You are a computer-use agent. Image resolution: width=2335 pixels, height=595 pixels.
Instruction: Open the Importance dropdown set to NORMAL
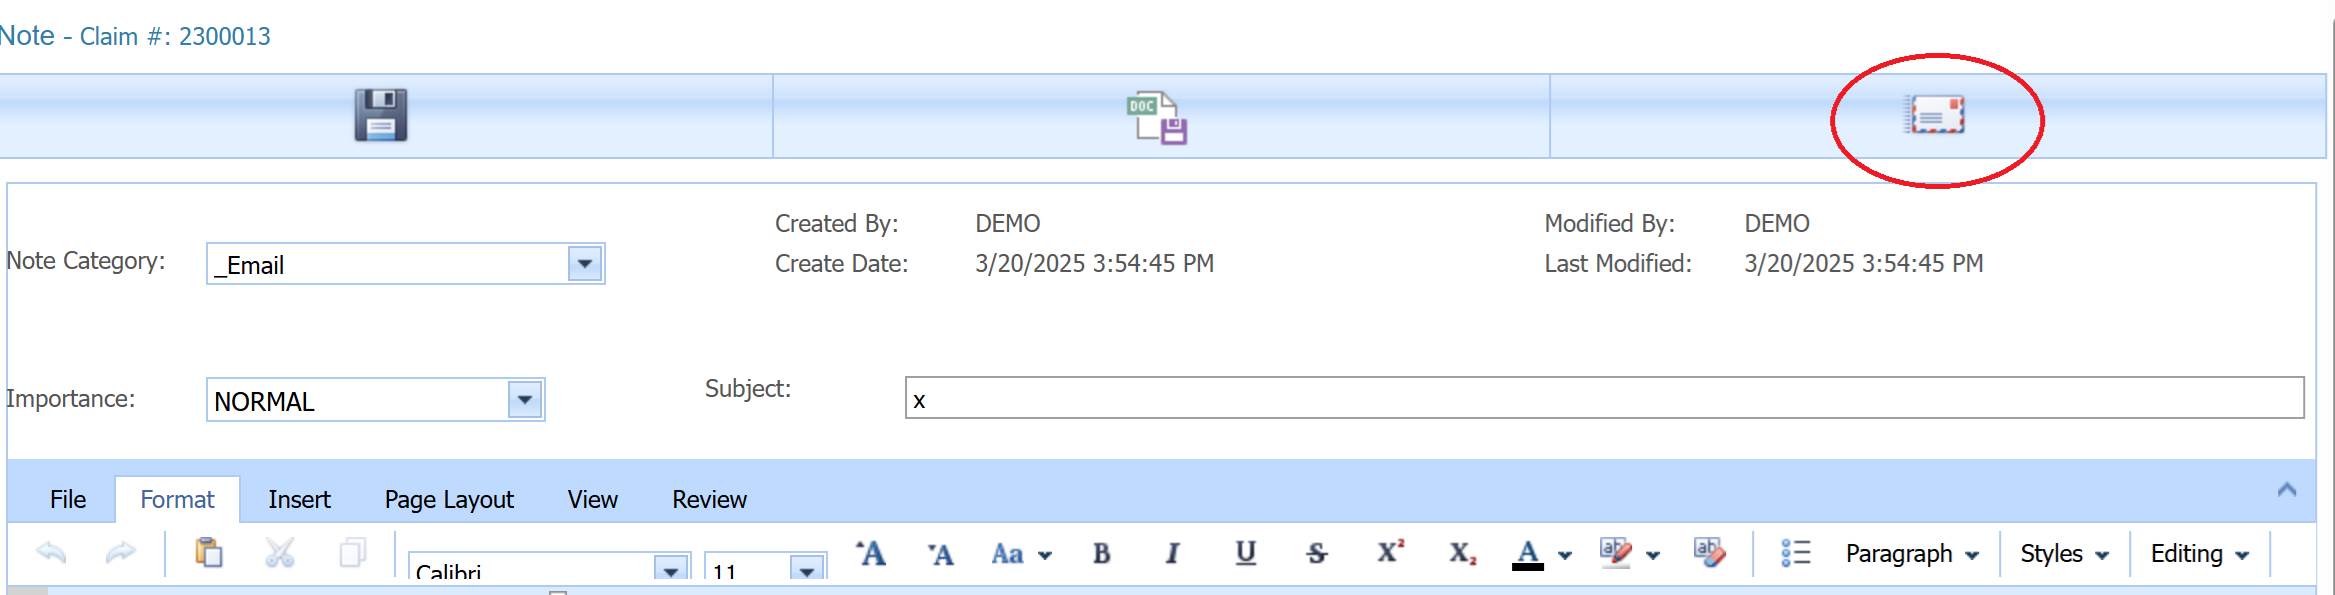coord(525,400)
